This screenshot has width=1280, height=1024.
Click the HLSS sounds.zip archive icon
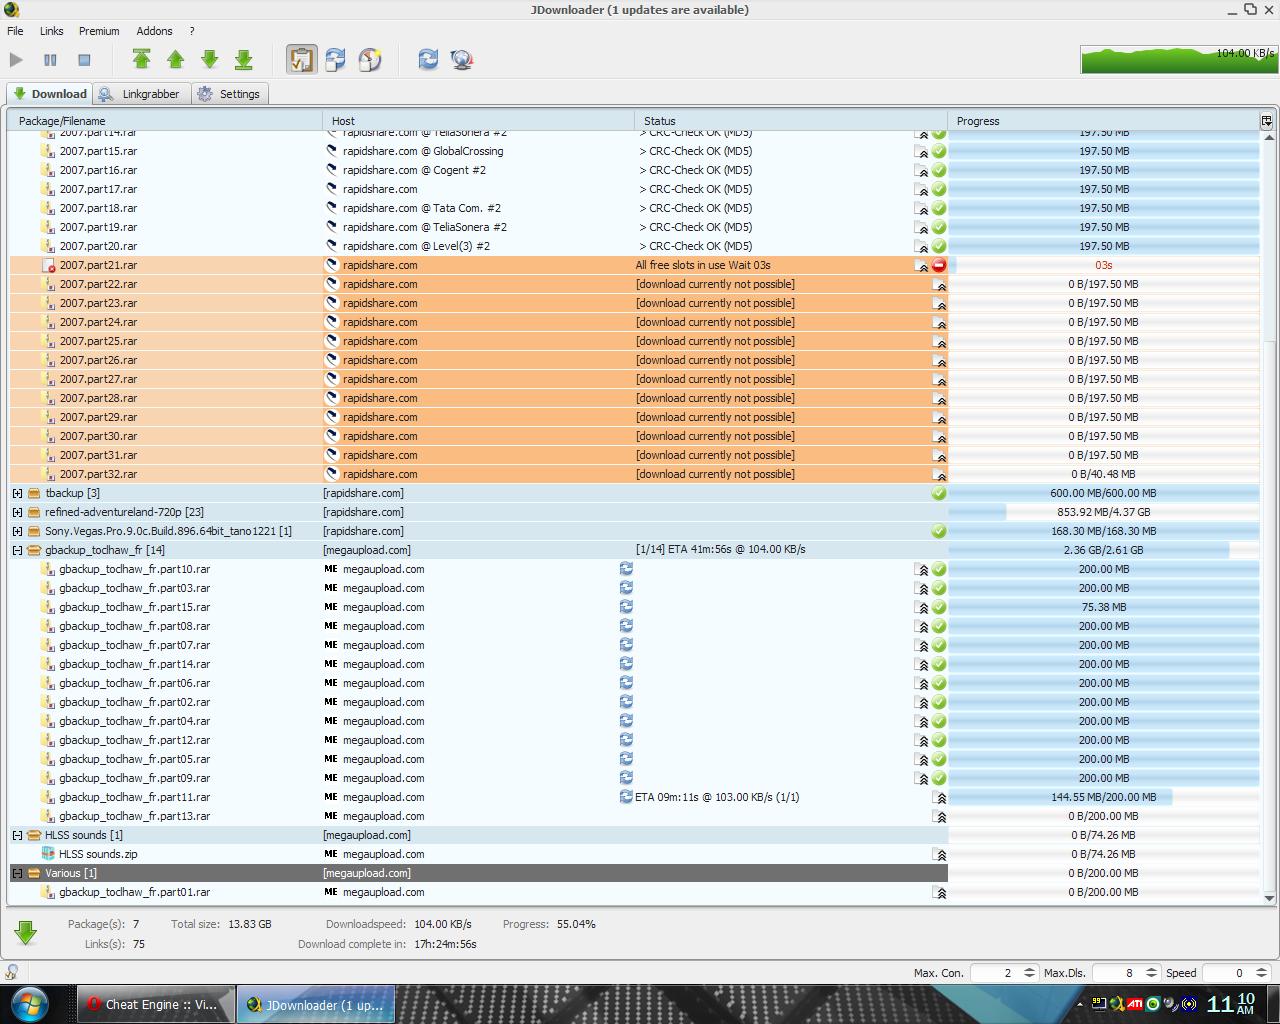[48, 854]
